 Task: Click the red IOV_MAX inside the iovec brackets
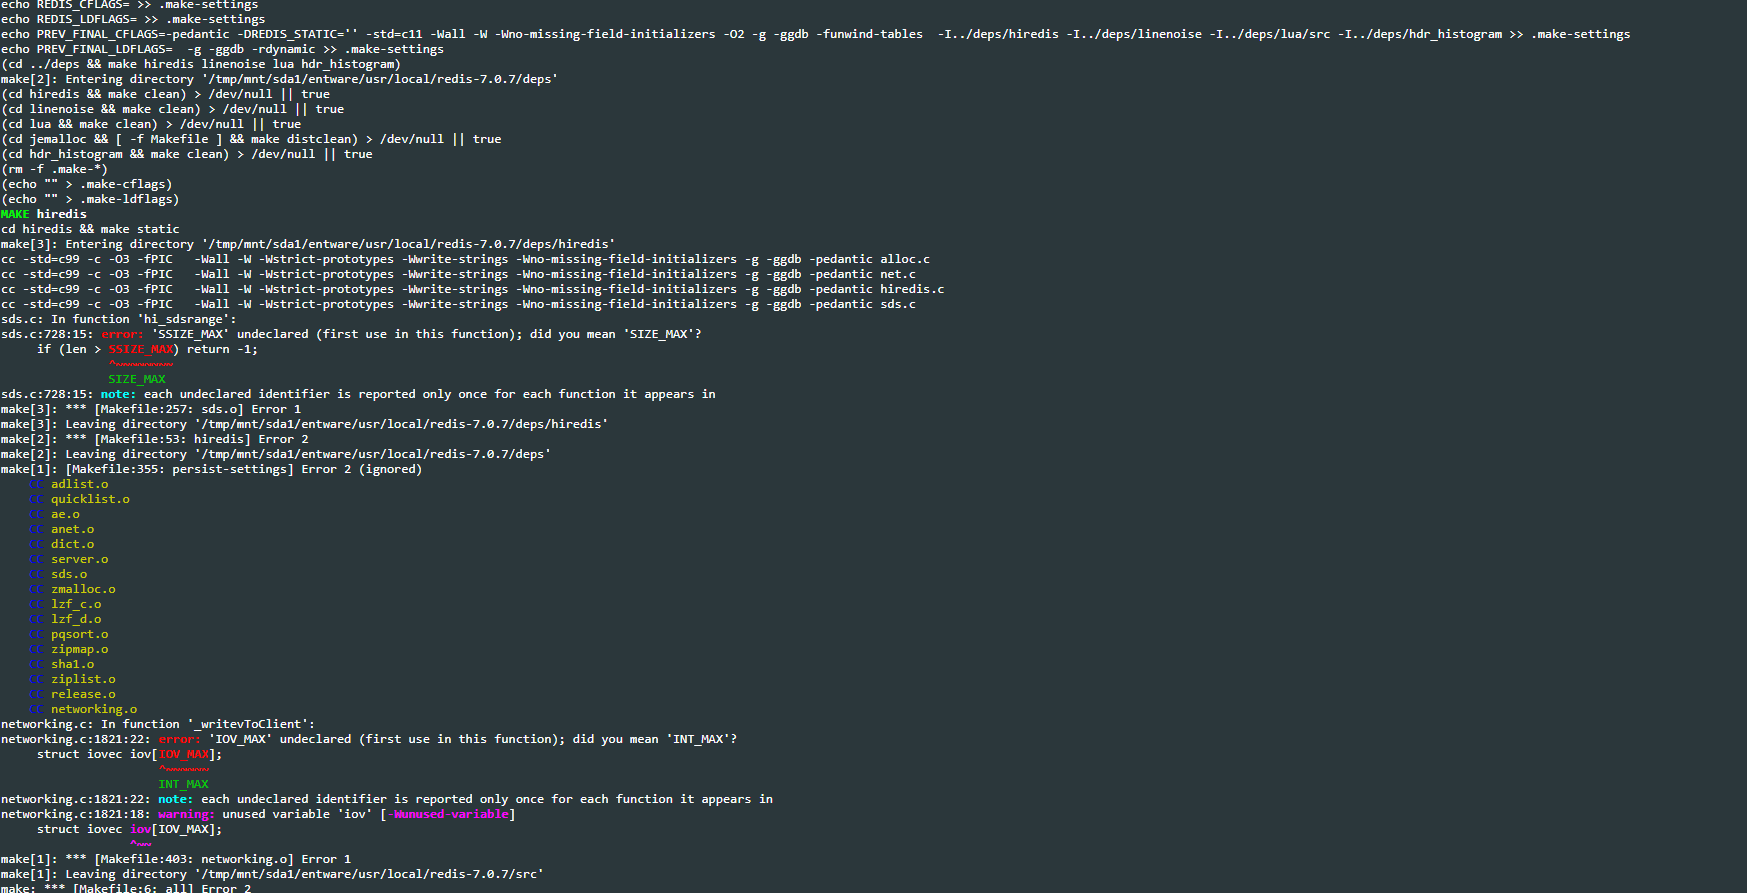pos(184,754)
